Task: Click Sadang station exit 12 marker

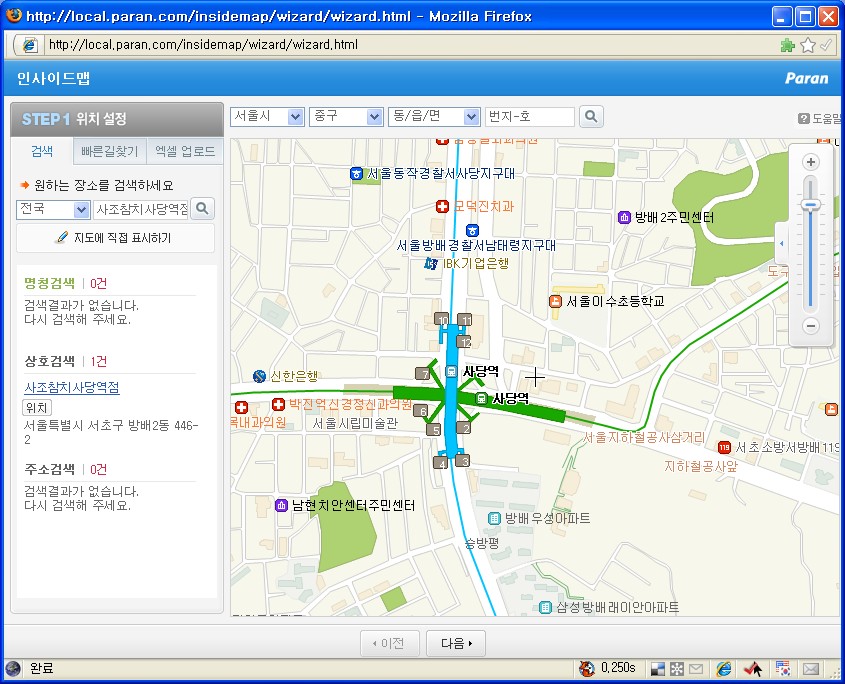Action: tap(464, 342)
